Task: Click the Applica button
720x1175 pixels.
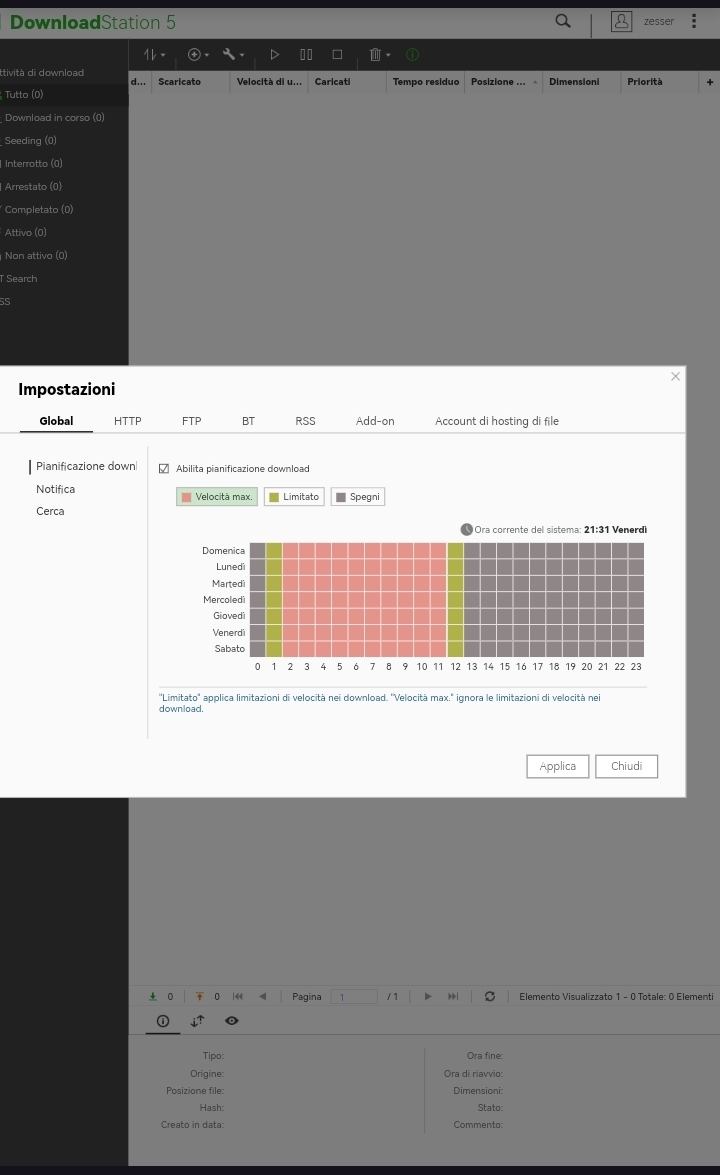Action: pos(557,767)
